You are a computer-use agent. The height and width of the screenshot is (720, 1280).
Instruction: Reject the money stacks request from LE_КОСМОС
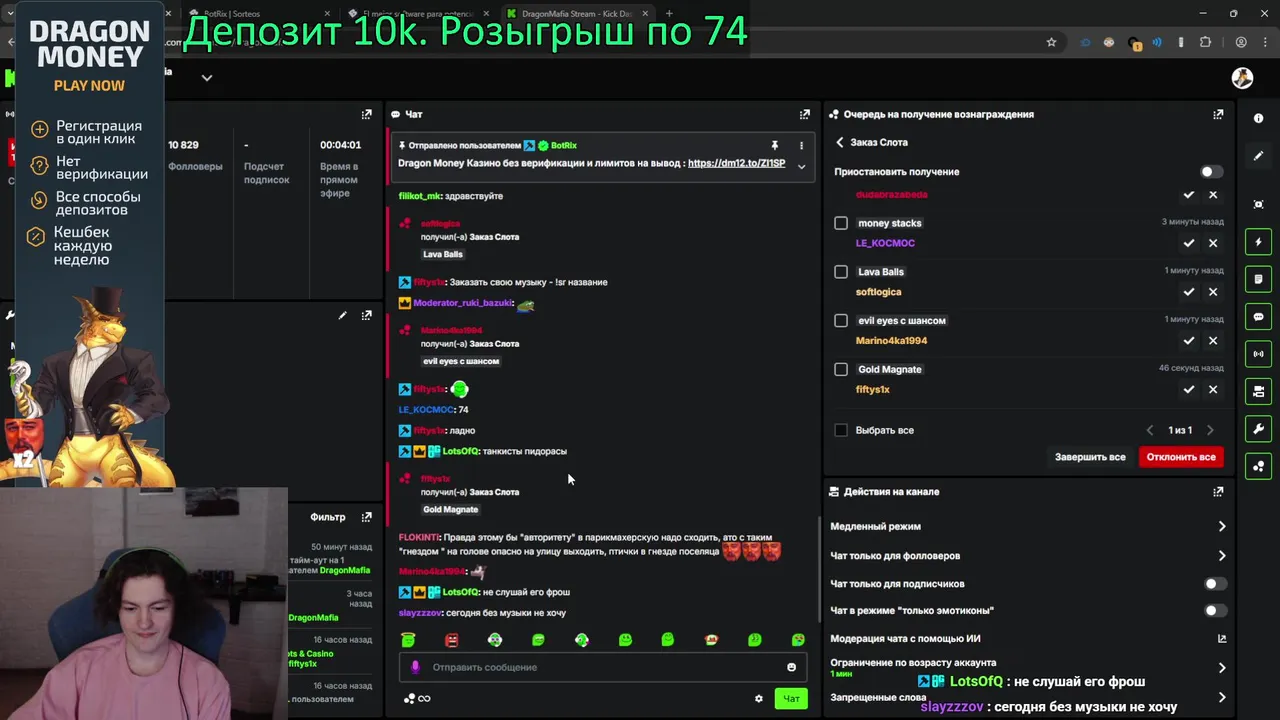(1213, 243)
